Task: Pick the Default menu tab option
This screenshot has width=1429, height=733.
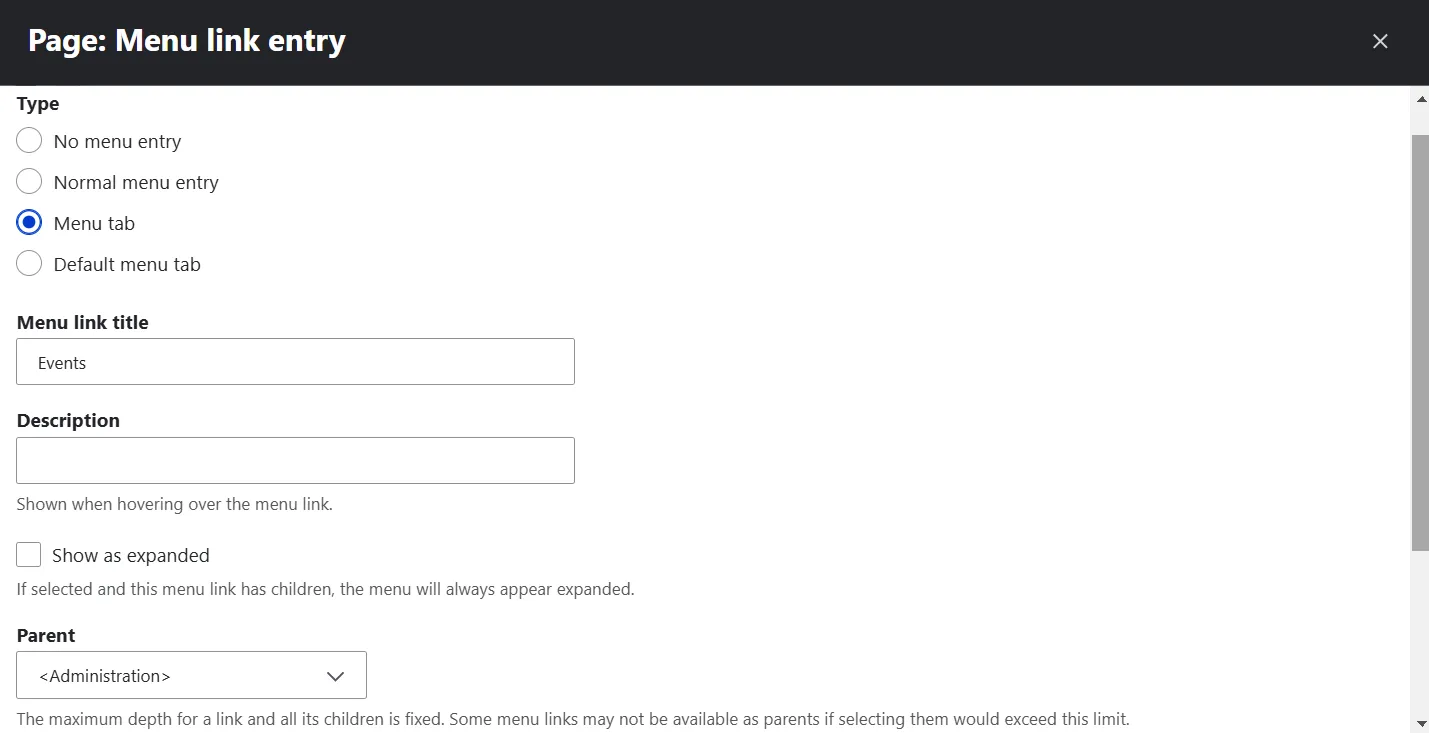Action: 29,264
